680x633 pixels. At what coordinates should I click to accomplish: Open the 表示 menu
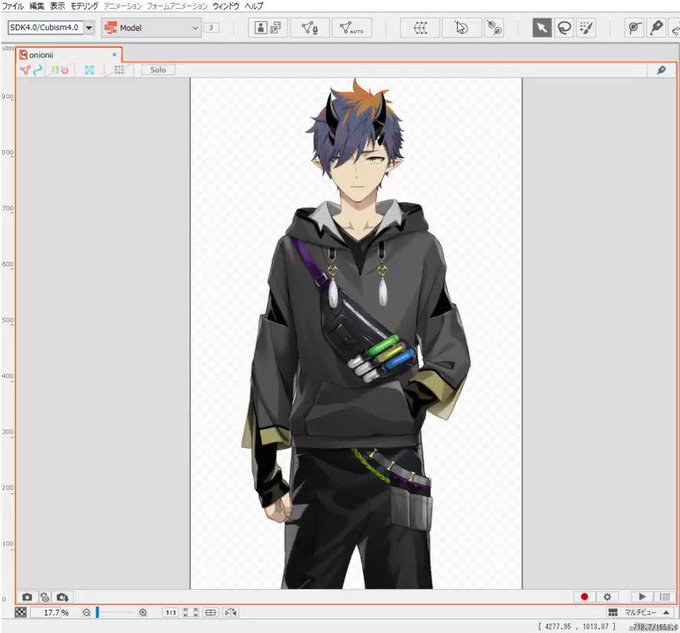[58, 6]
